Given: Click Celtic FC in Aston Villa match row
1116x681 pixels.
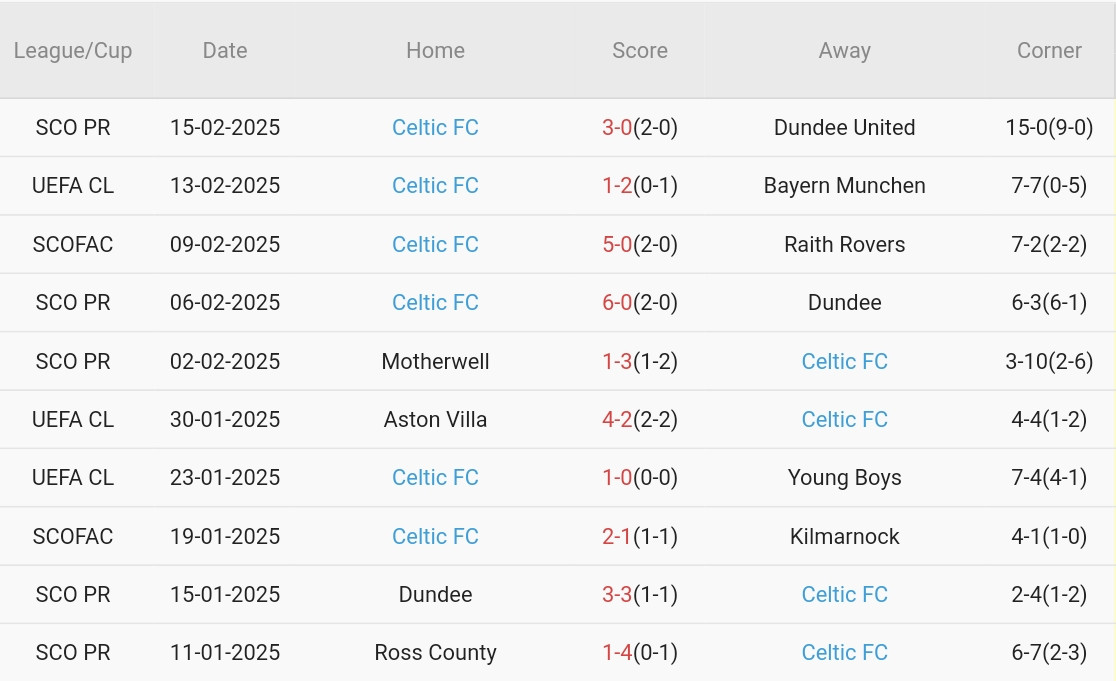Looking at the screenshot, I should (x=844, y=420).
